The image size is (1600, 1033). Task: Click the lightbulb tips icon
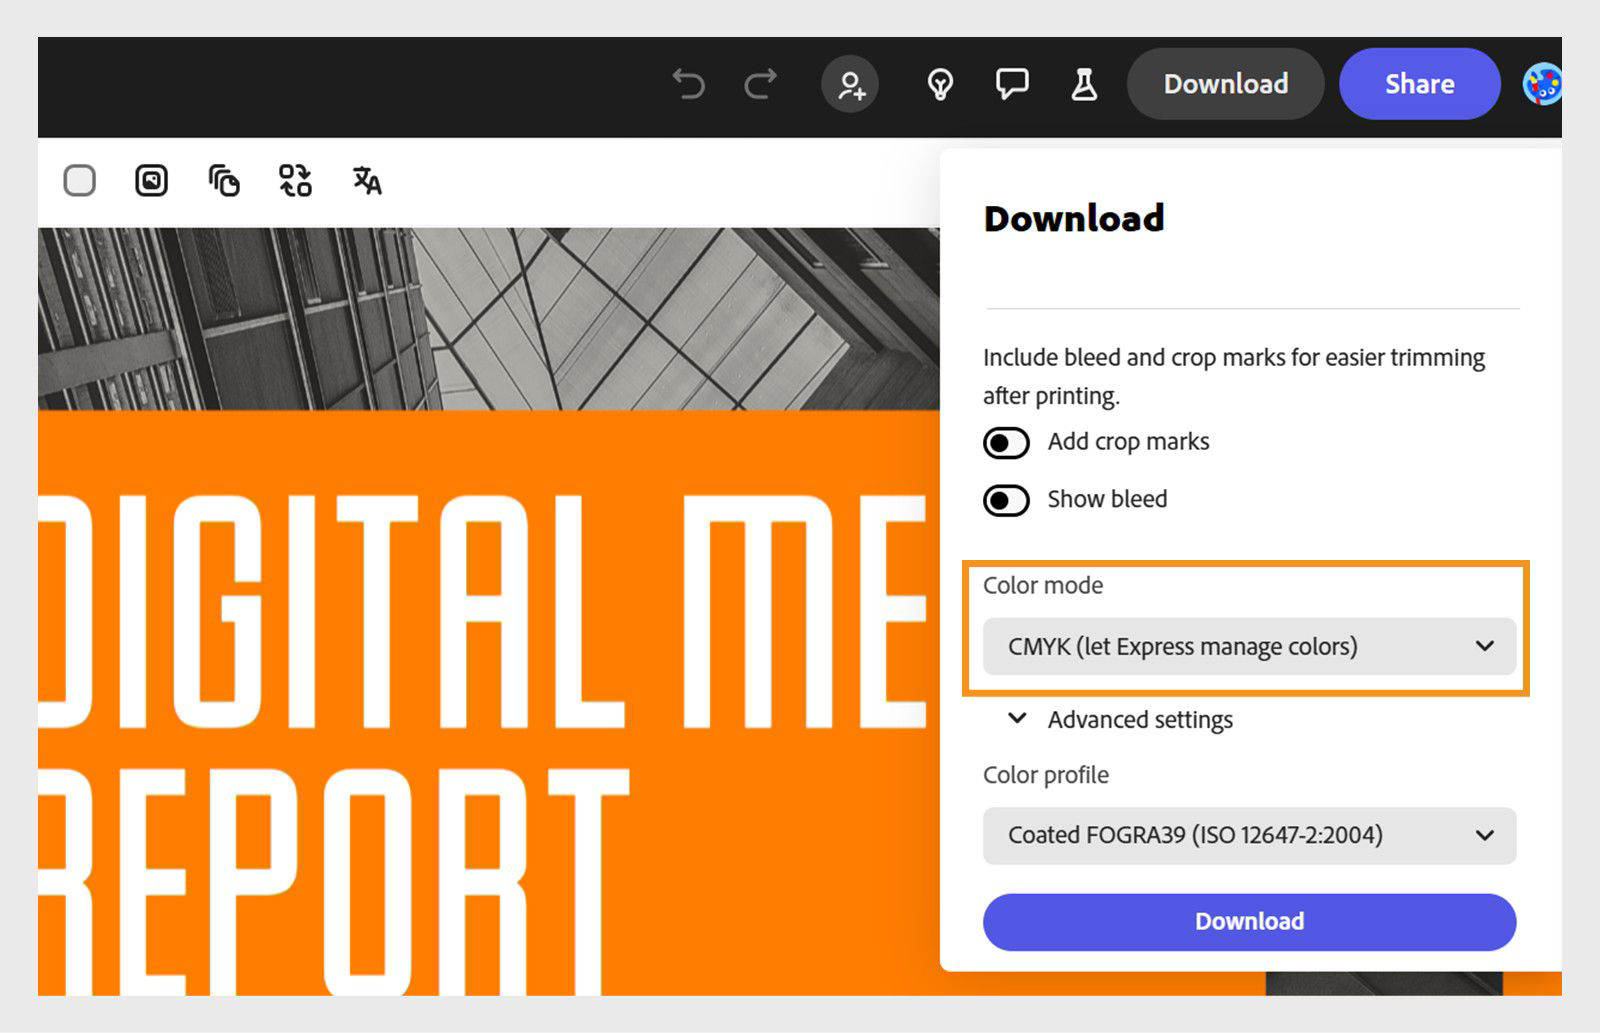point(940,84)
